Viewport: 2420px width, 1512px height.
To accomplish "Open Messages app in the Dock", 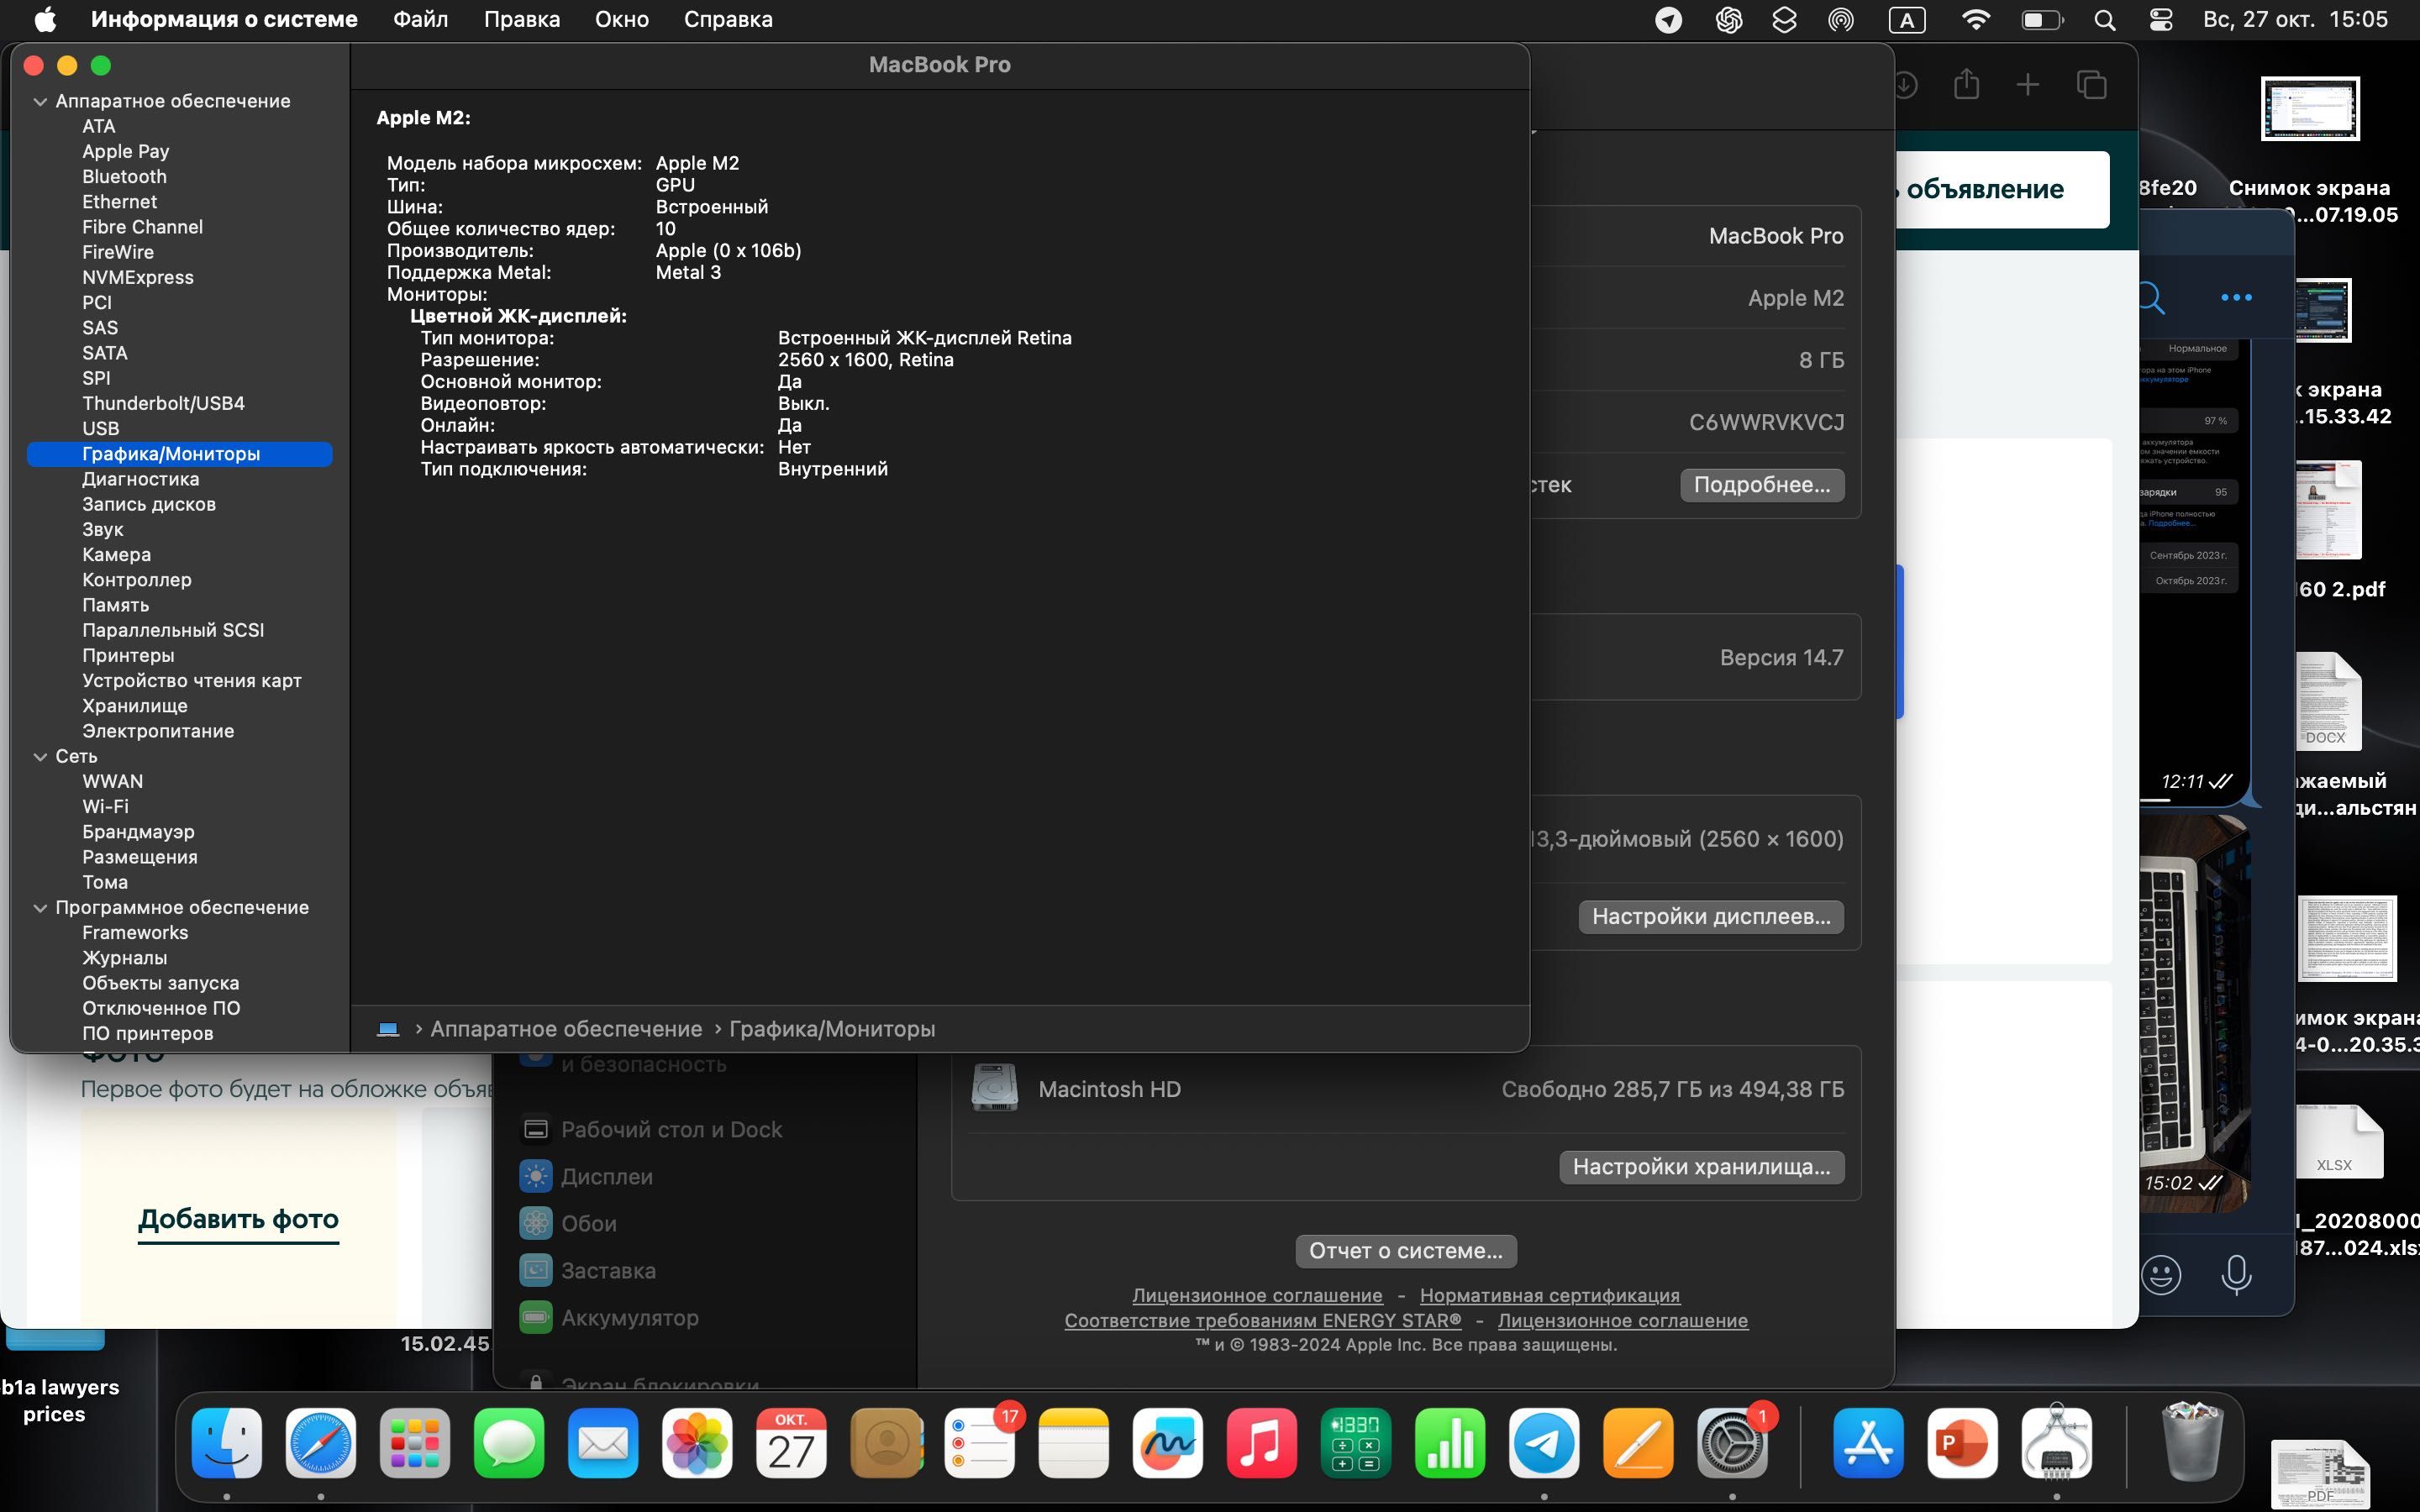I will [x=509, y=1443].
